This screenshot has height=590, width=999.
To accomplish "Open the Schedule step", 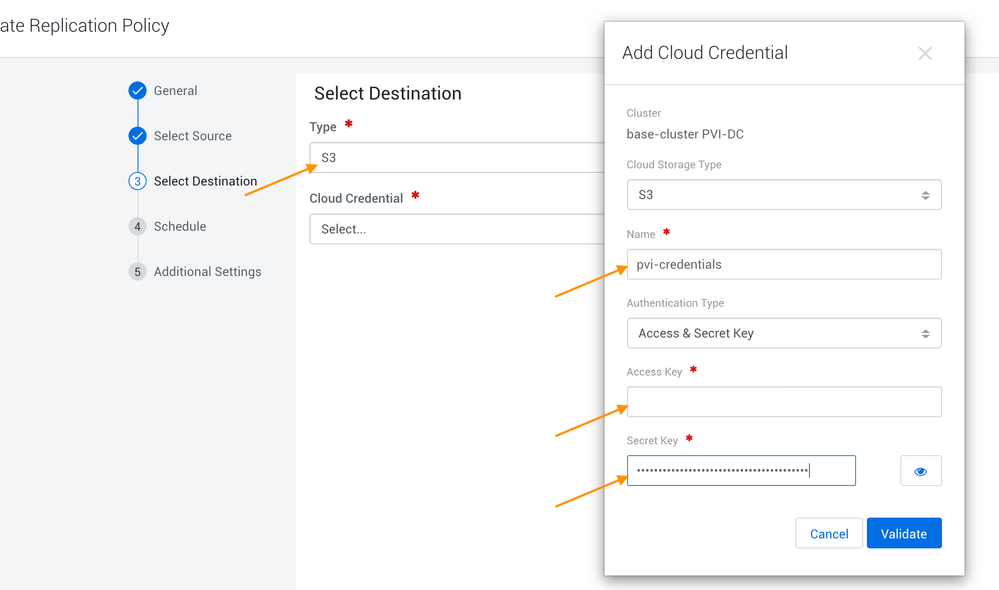I will pos(180,227).
